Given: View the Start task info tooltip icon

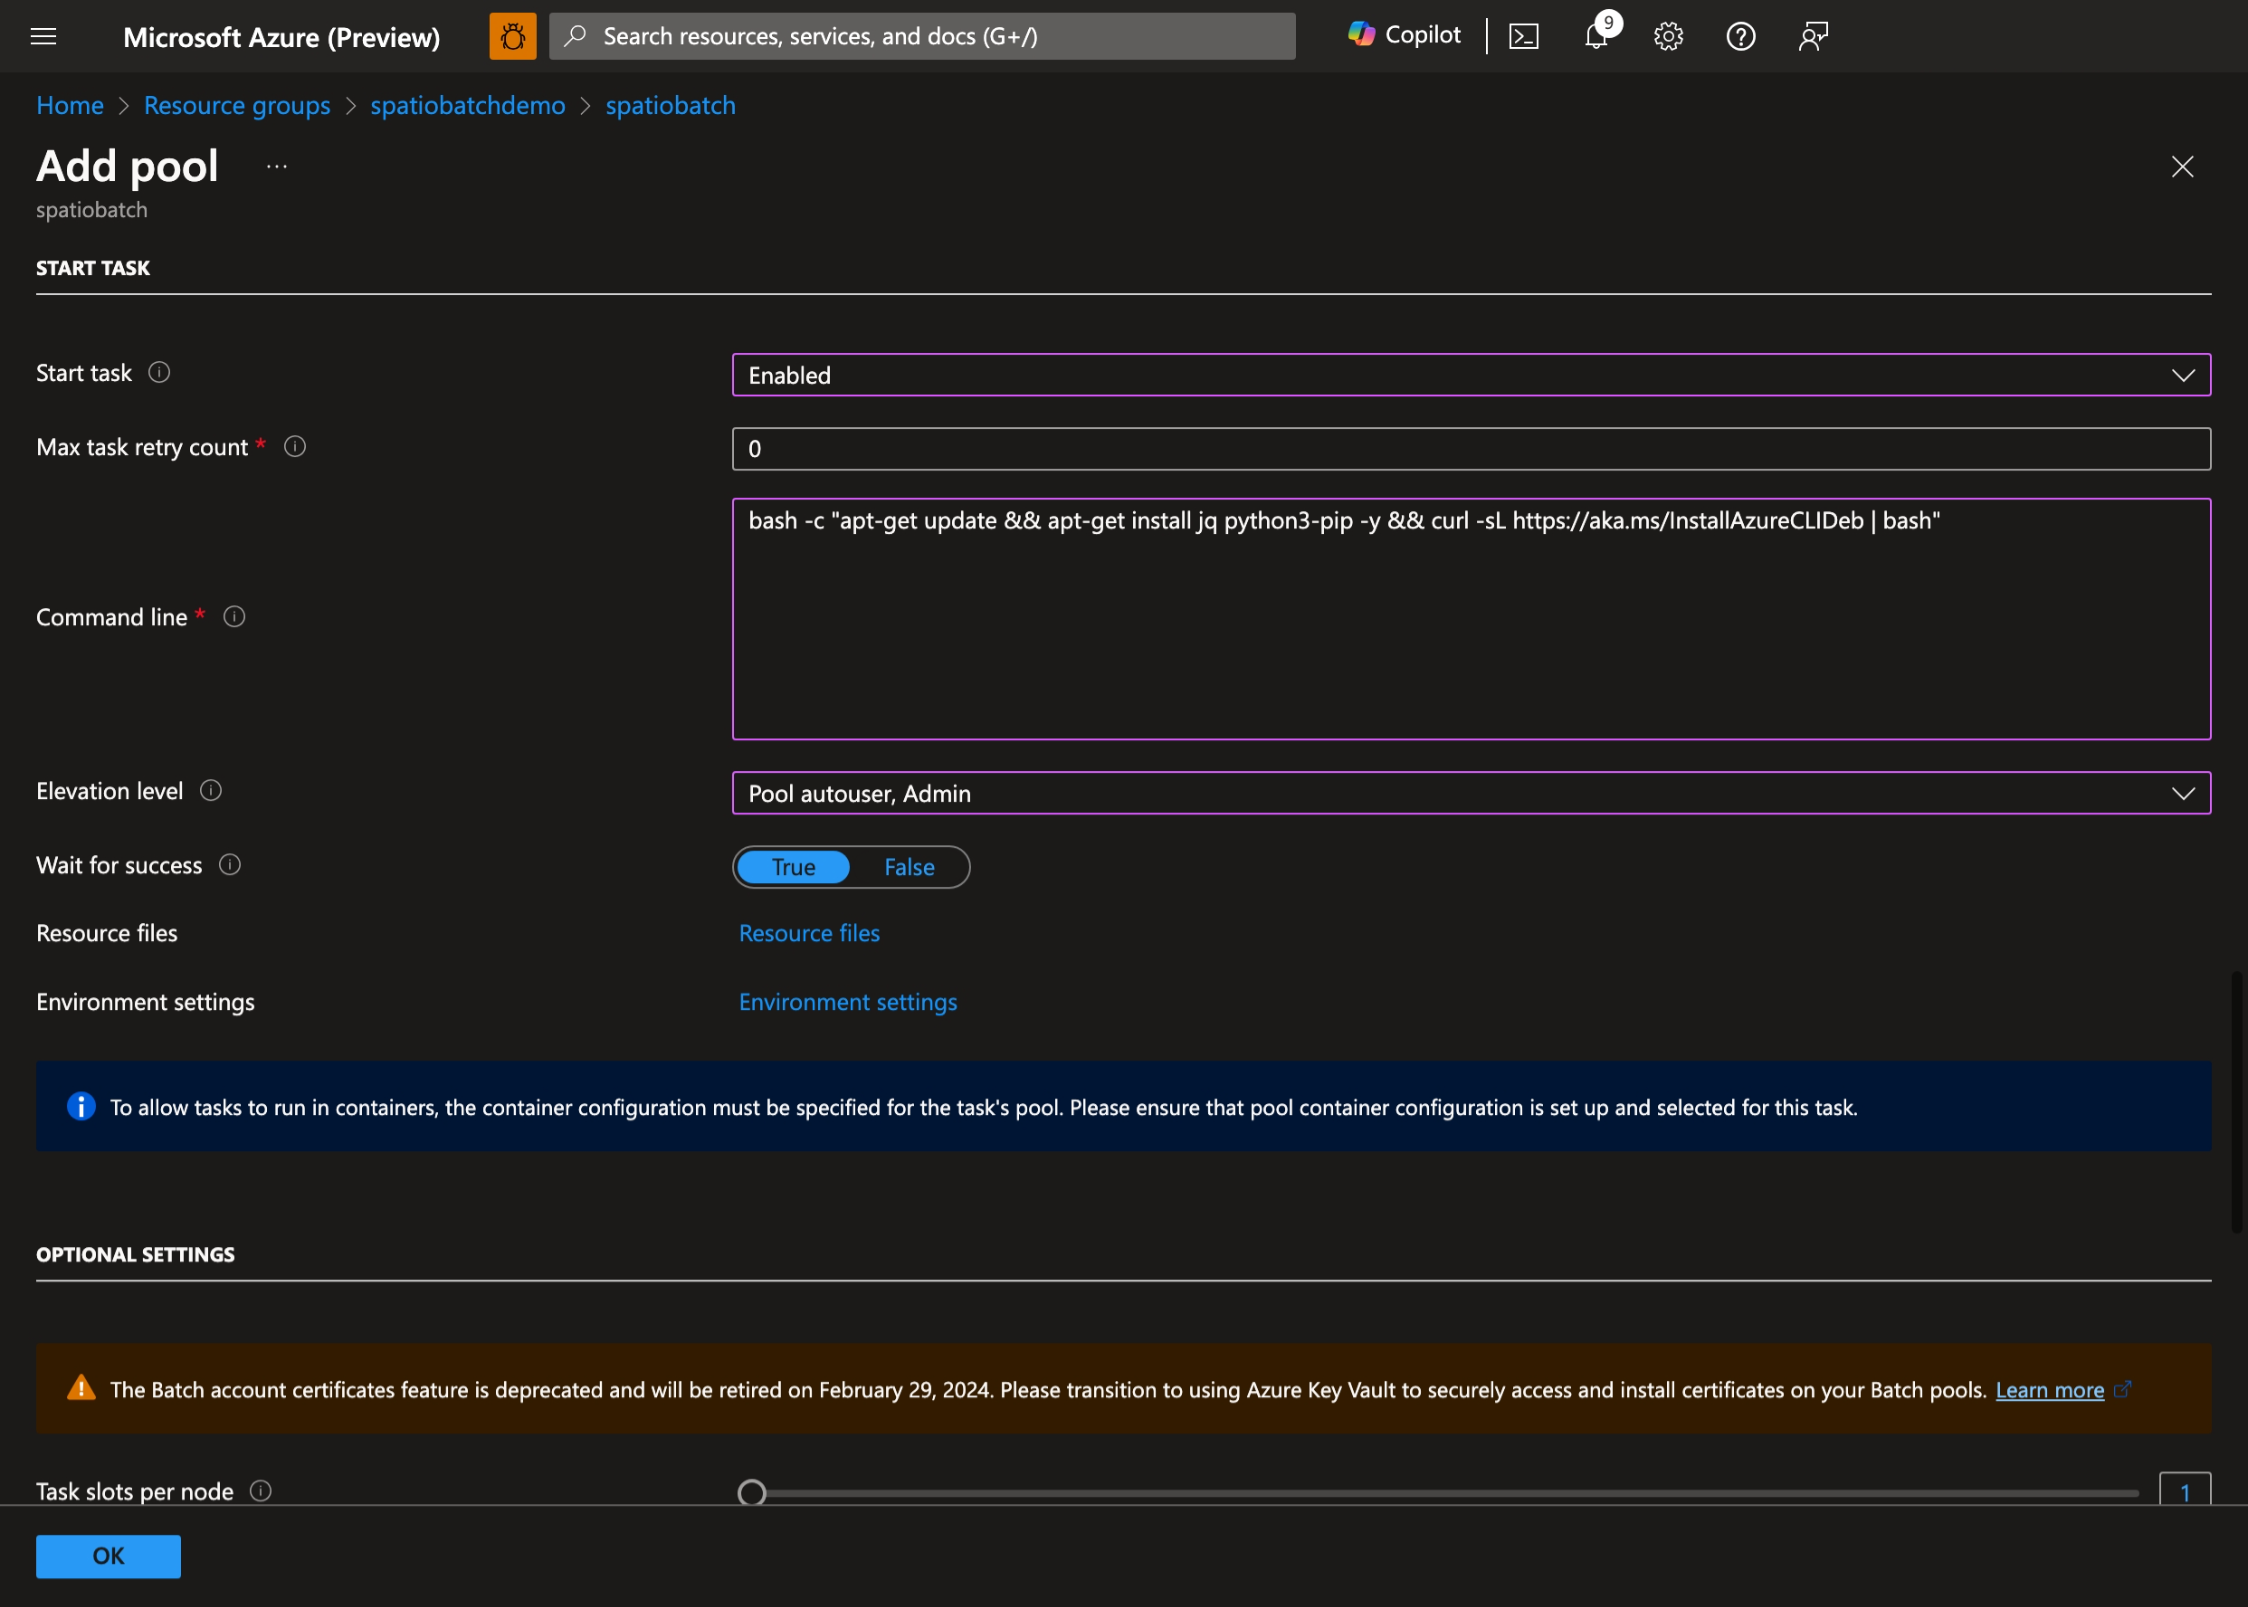Looking at the screenshot, I should click(160, 372).
